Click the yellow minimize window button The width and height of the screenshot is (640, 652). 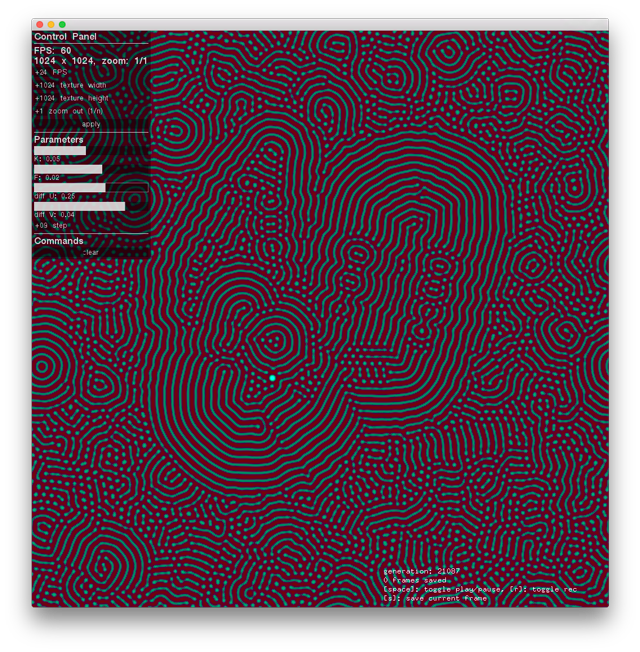coord(51,24)
